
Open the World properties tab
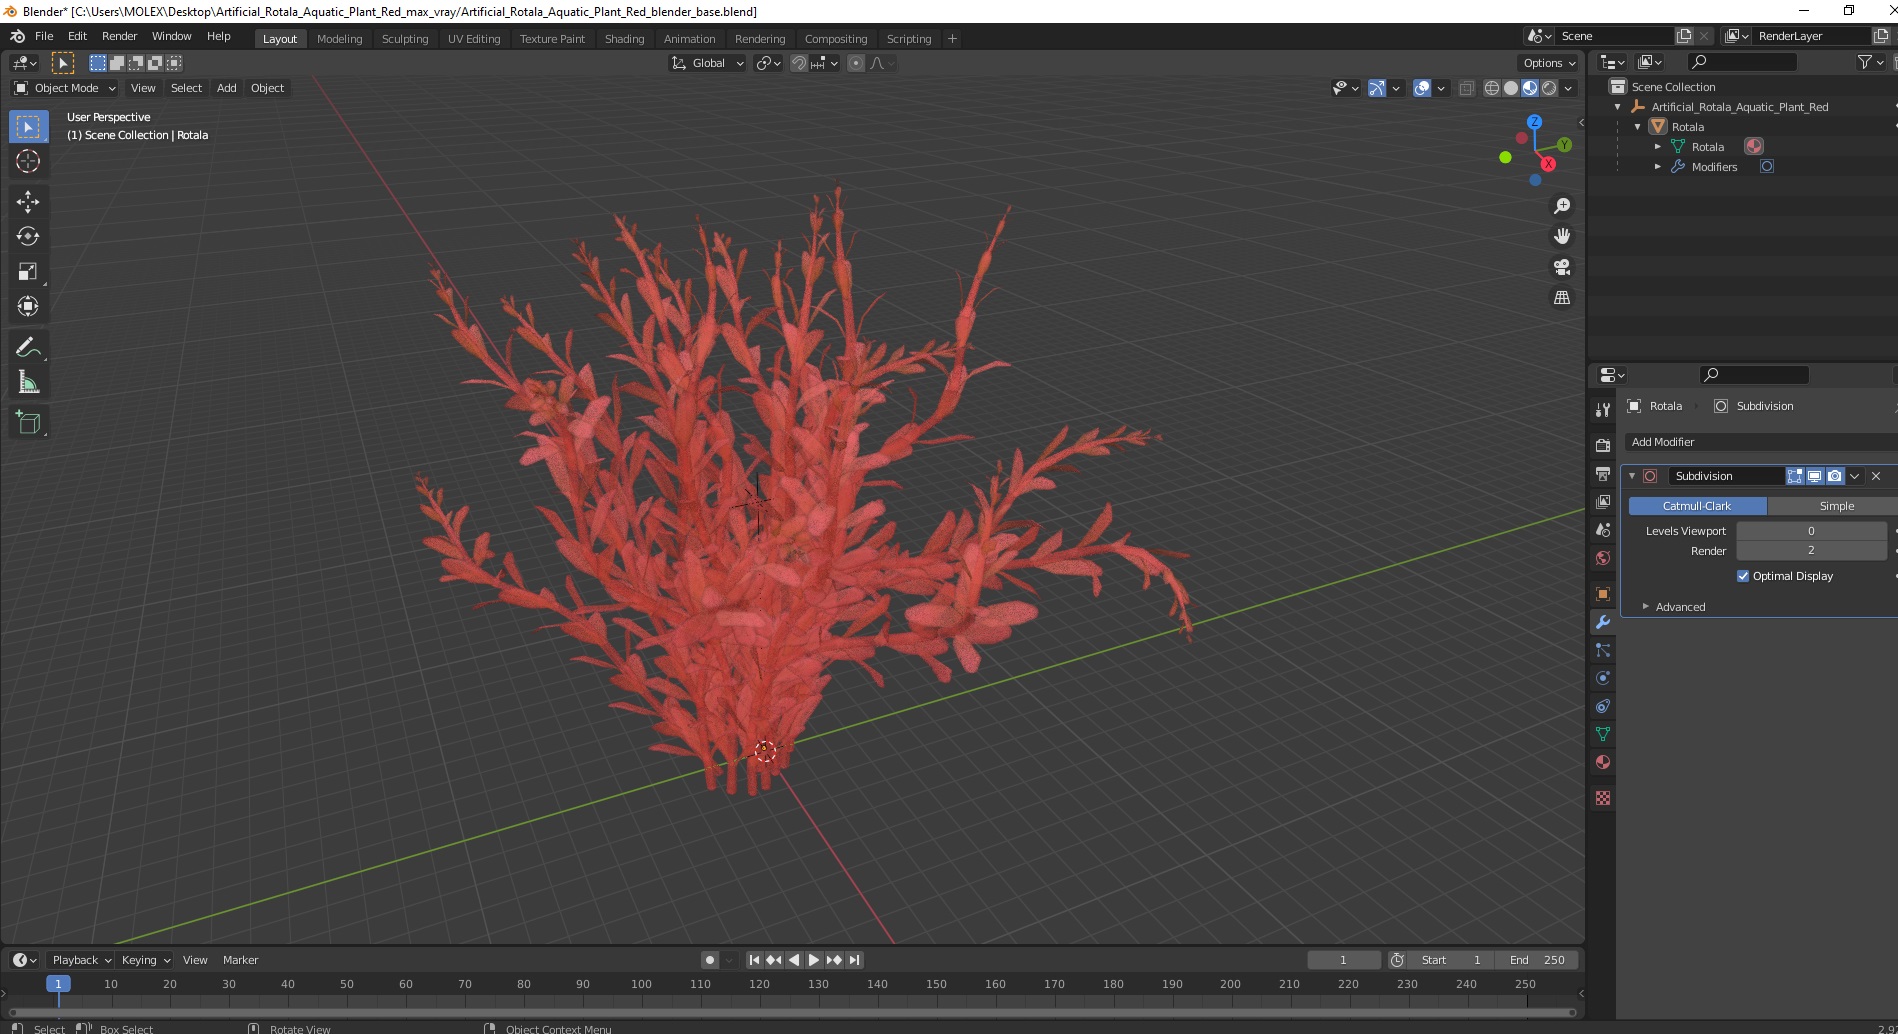pos(1603,557)
